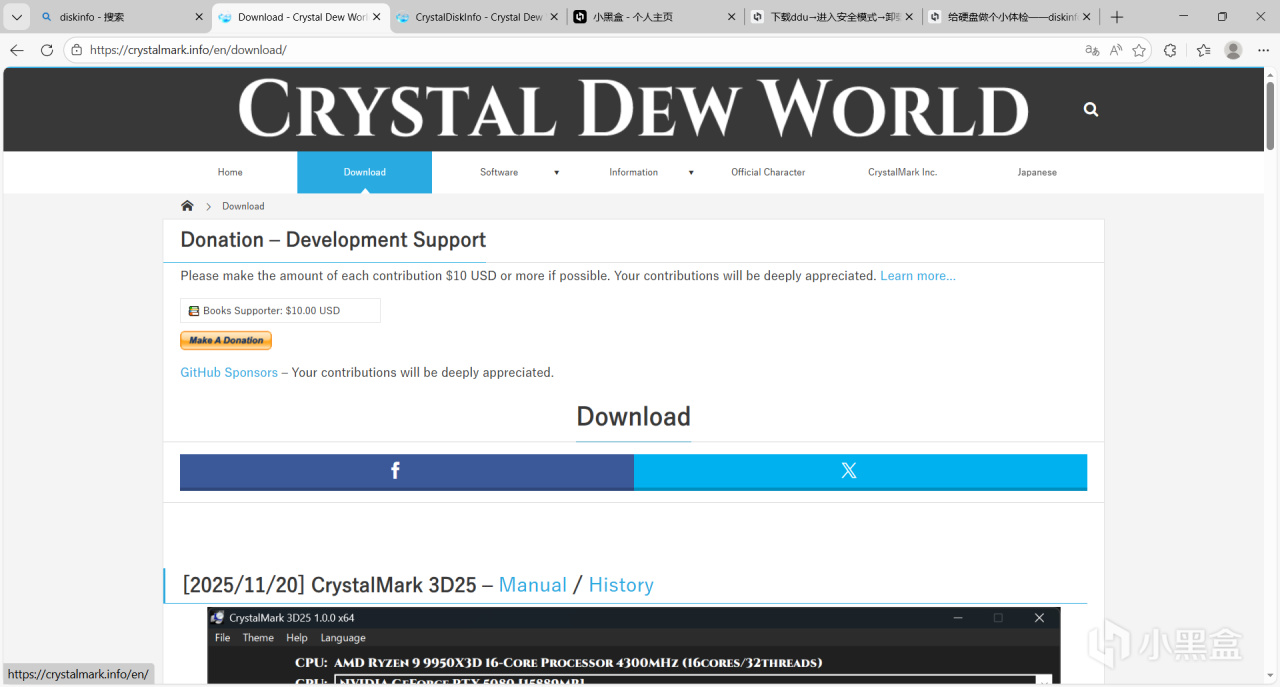Open the CrystalMark Inc. menu item
Image resolution: width=1280 pixels, height=687 pixels.
[x=903, y=172]
